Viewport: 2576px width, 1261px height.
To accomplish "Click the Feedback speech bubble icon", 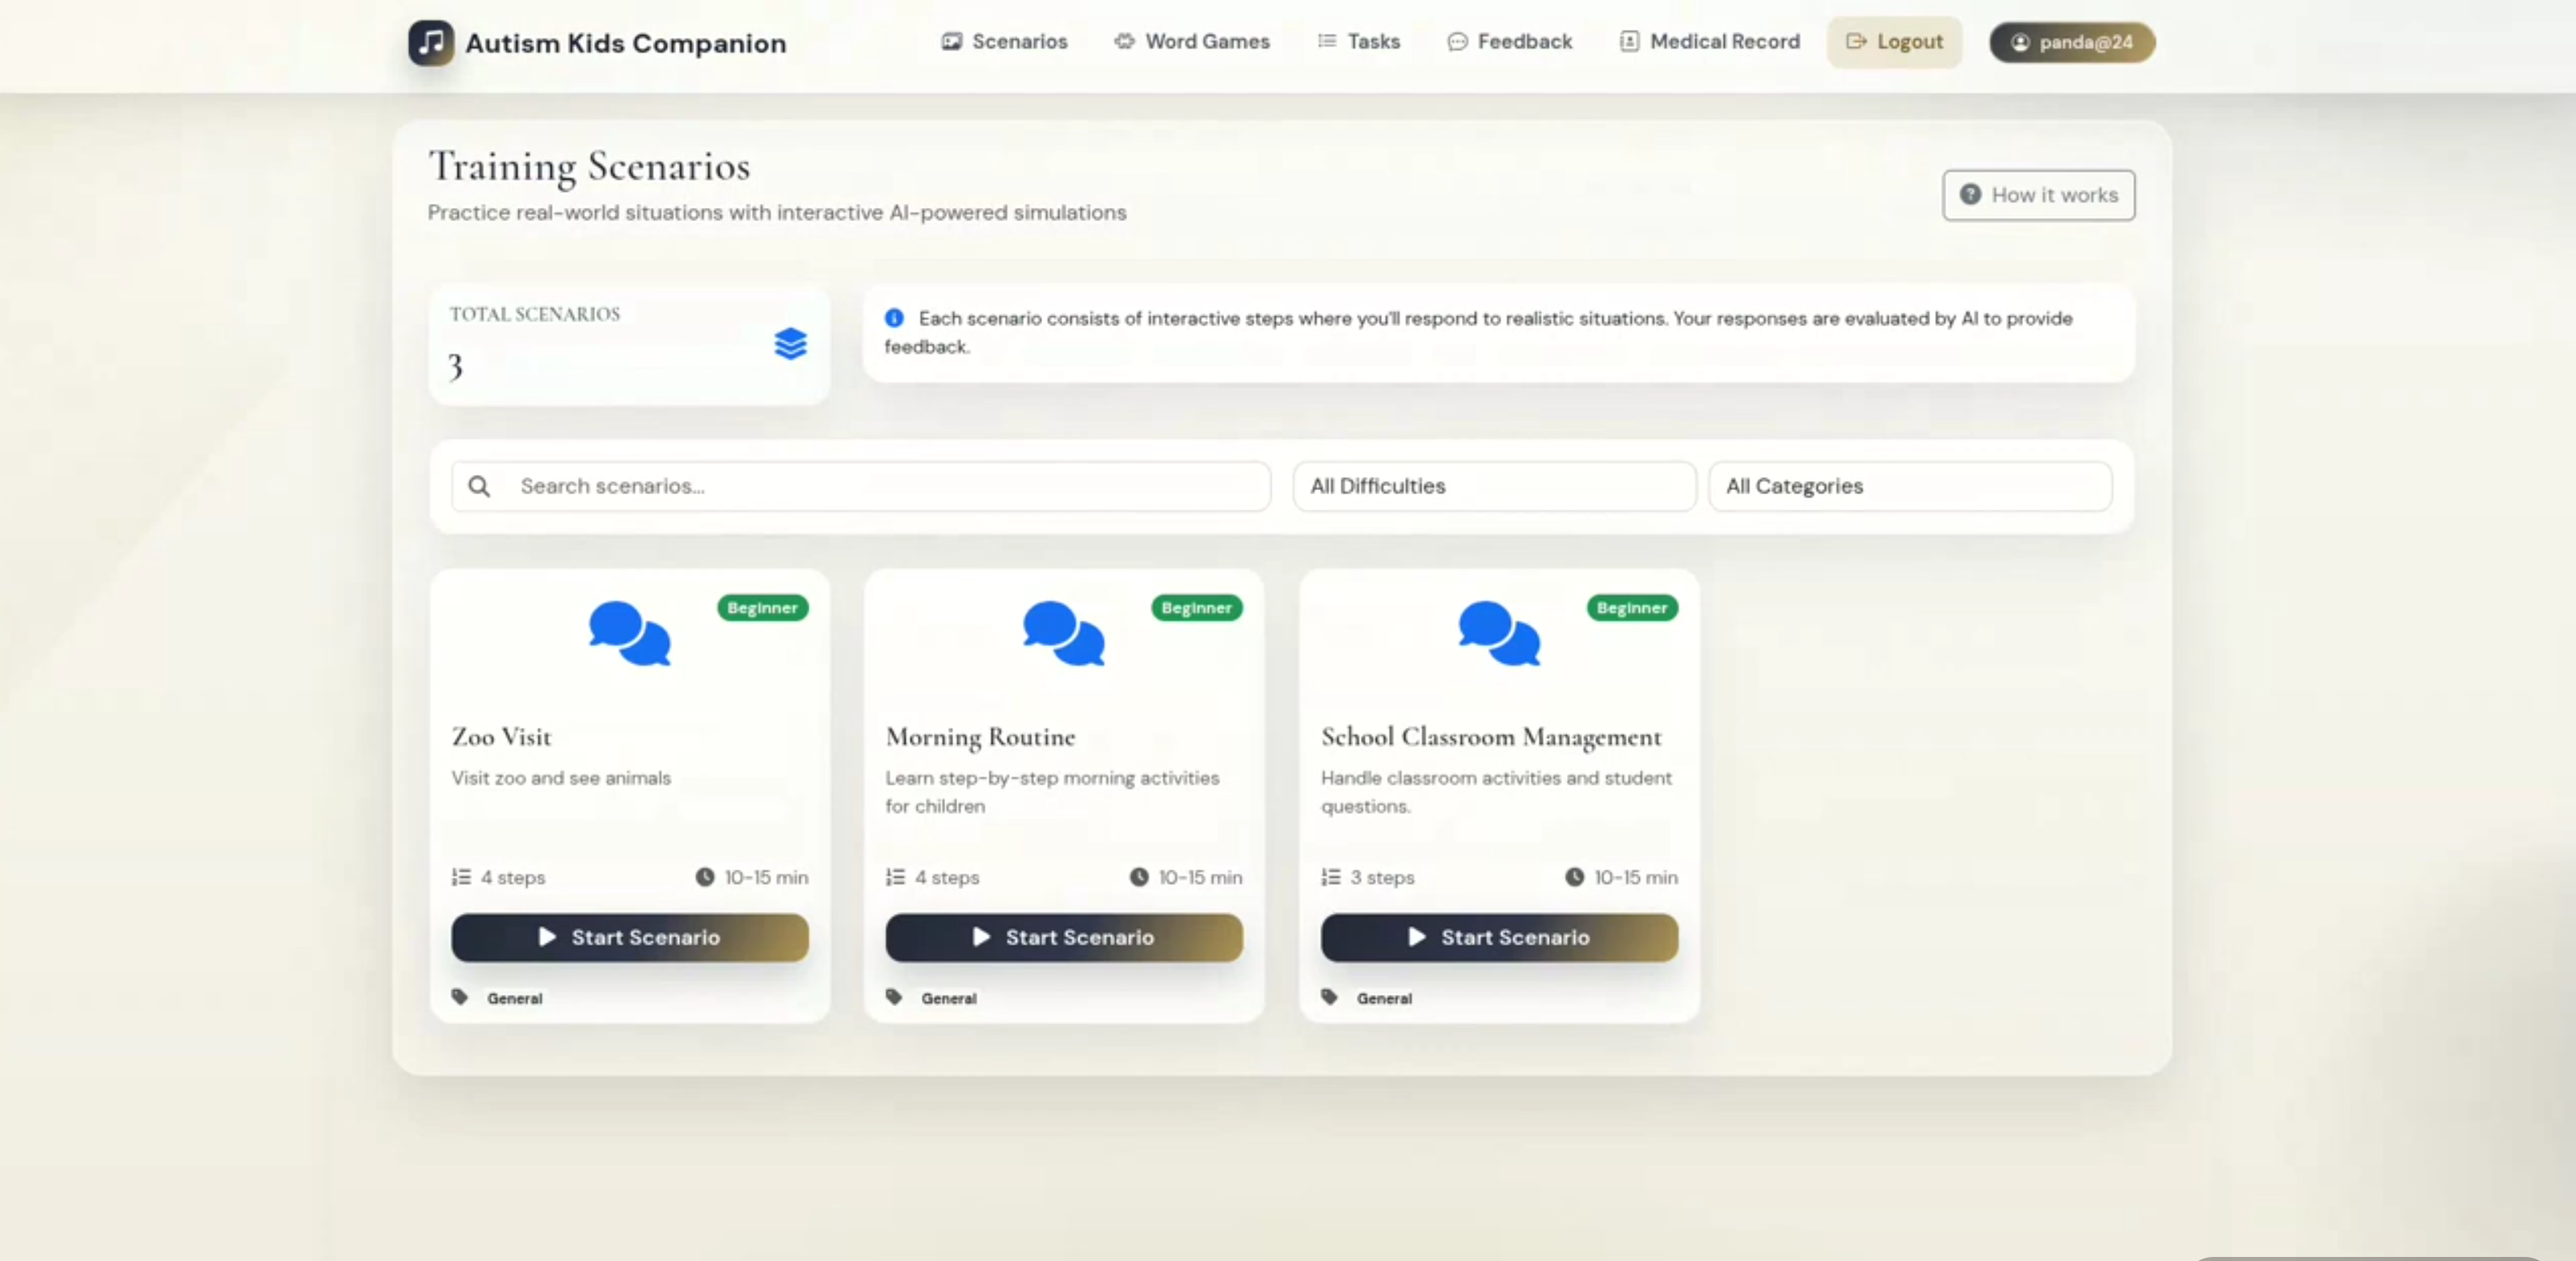I will 1457,42.
